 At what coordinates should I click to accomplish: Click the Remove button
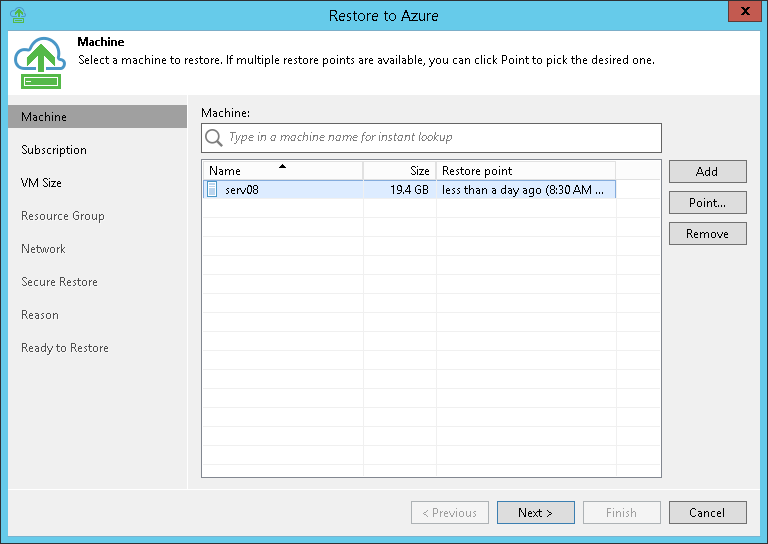coord(707,234)
